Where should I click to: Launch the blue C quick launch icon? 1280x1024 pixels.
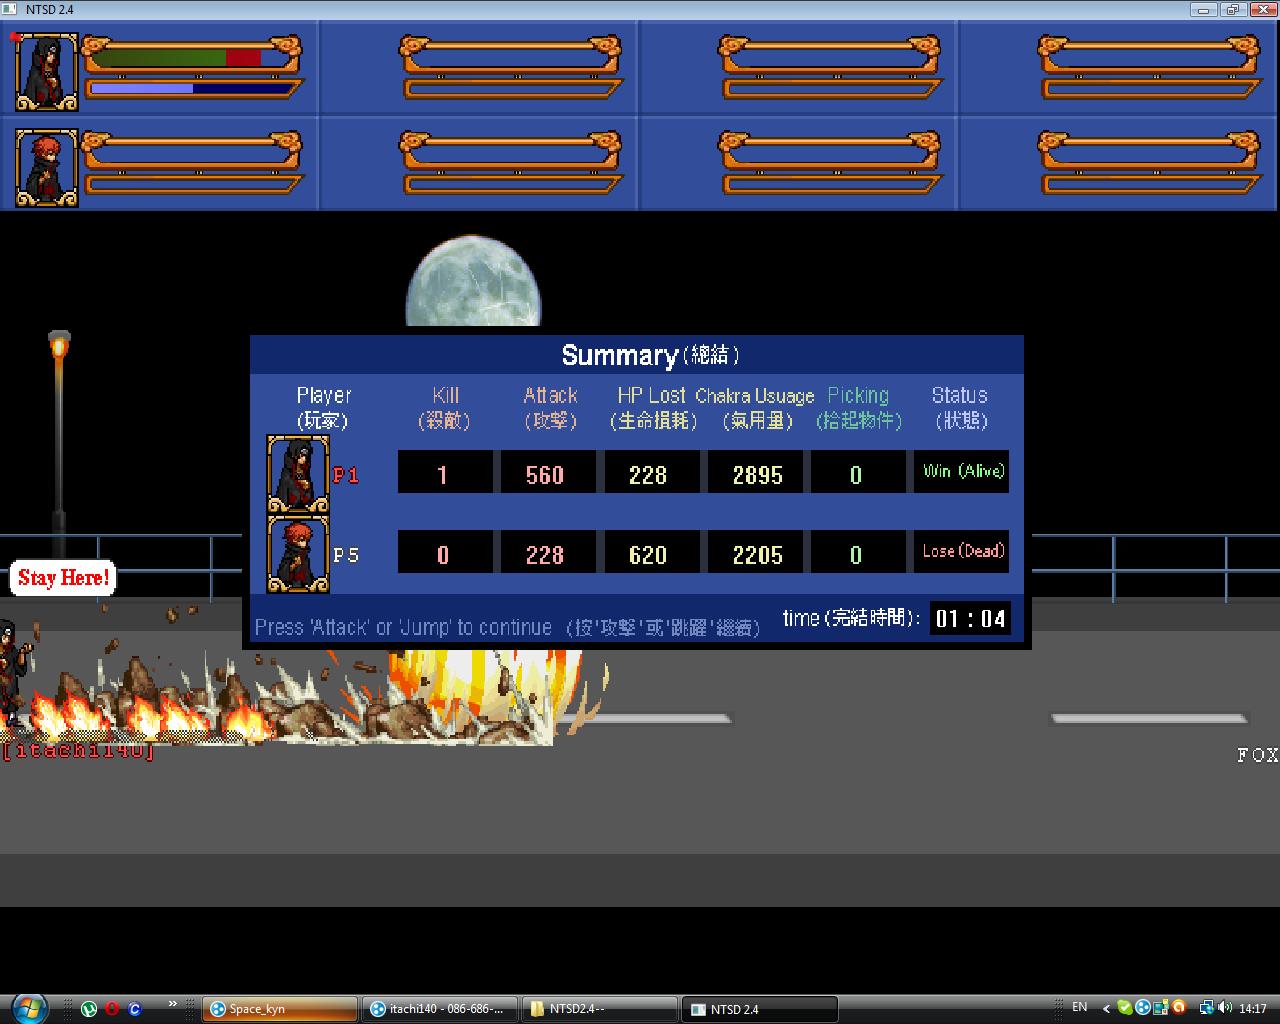pyautogui.click(x=135, y=1009)
